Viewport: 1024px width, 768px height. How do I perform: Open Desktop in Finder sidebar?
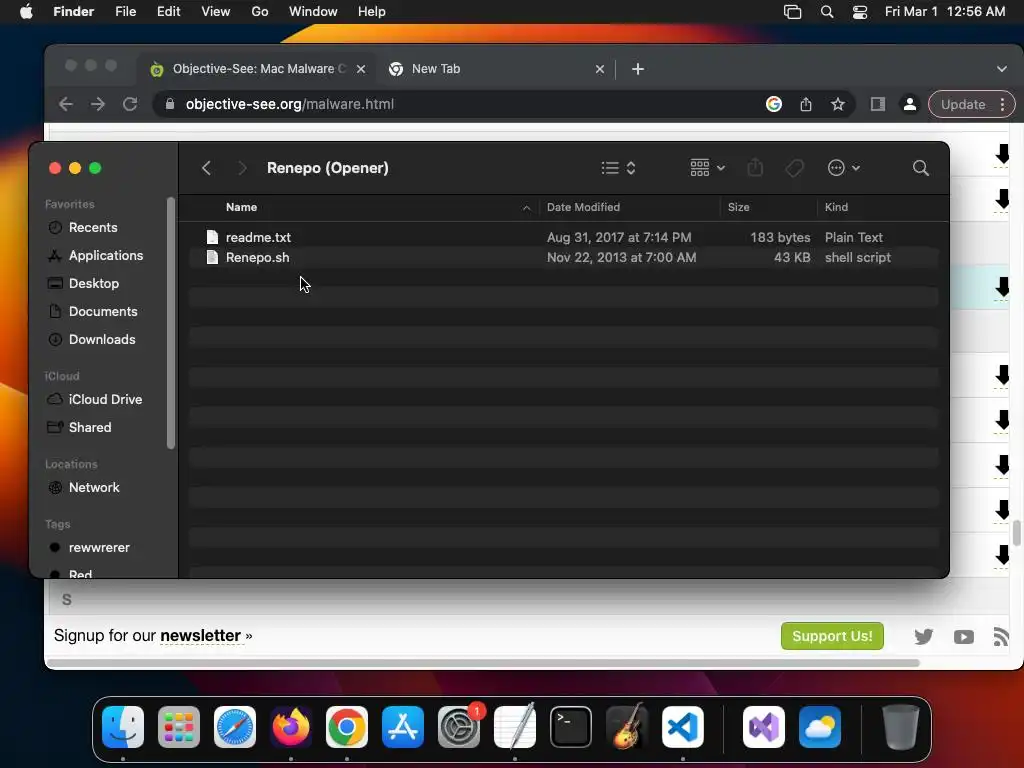pos(93,283)
